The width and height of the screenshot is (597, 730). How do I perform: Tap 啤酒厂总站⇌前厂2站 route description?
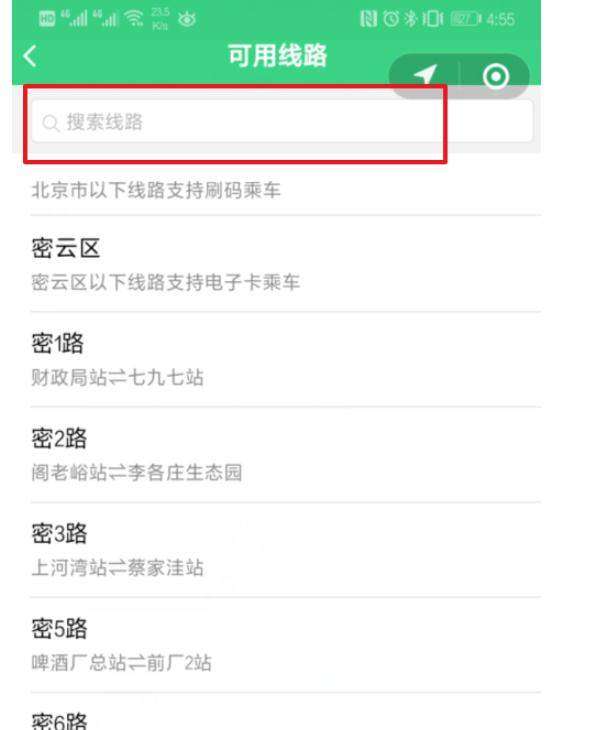(122, 662)
